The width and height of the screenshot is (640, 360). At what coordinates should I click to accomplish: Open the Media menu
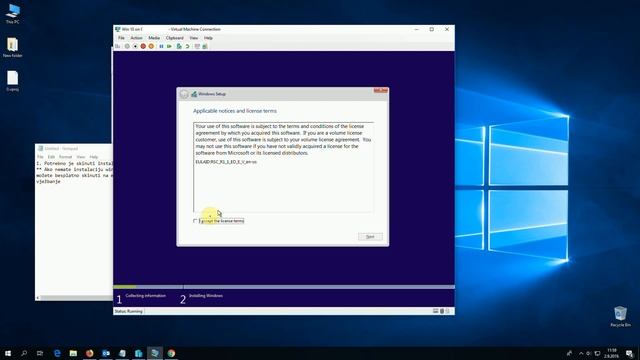154,38
